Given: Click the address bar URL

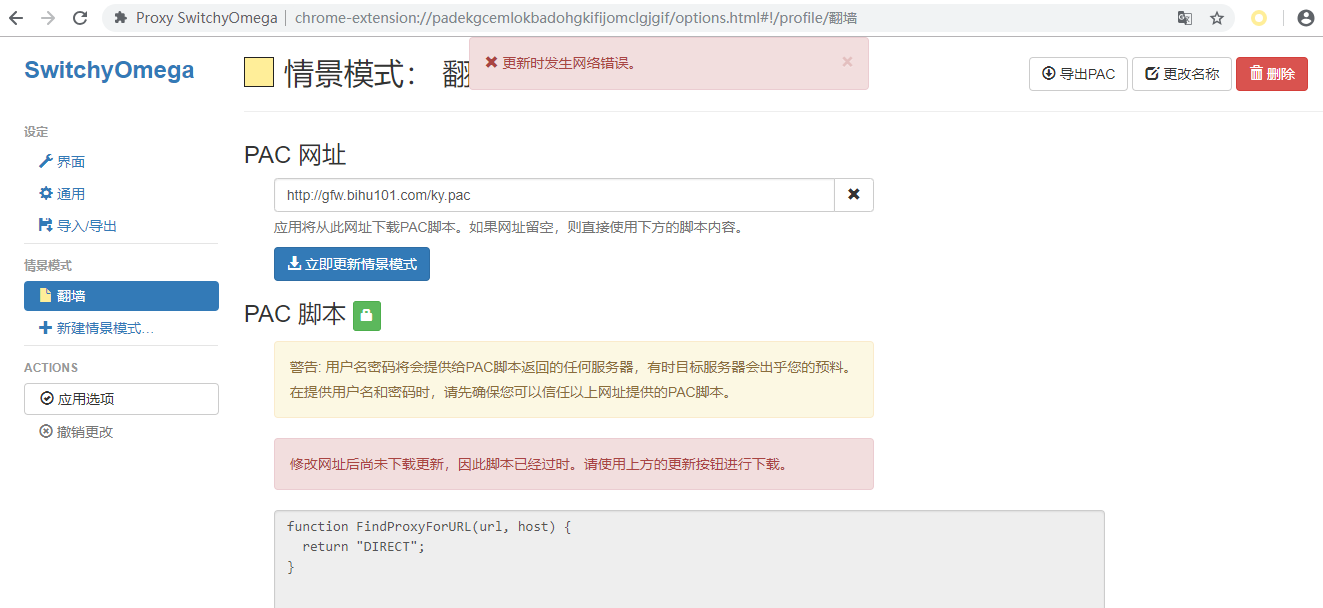Looking at the screenshot, I should click(576, 18).
